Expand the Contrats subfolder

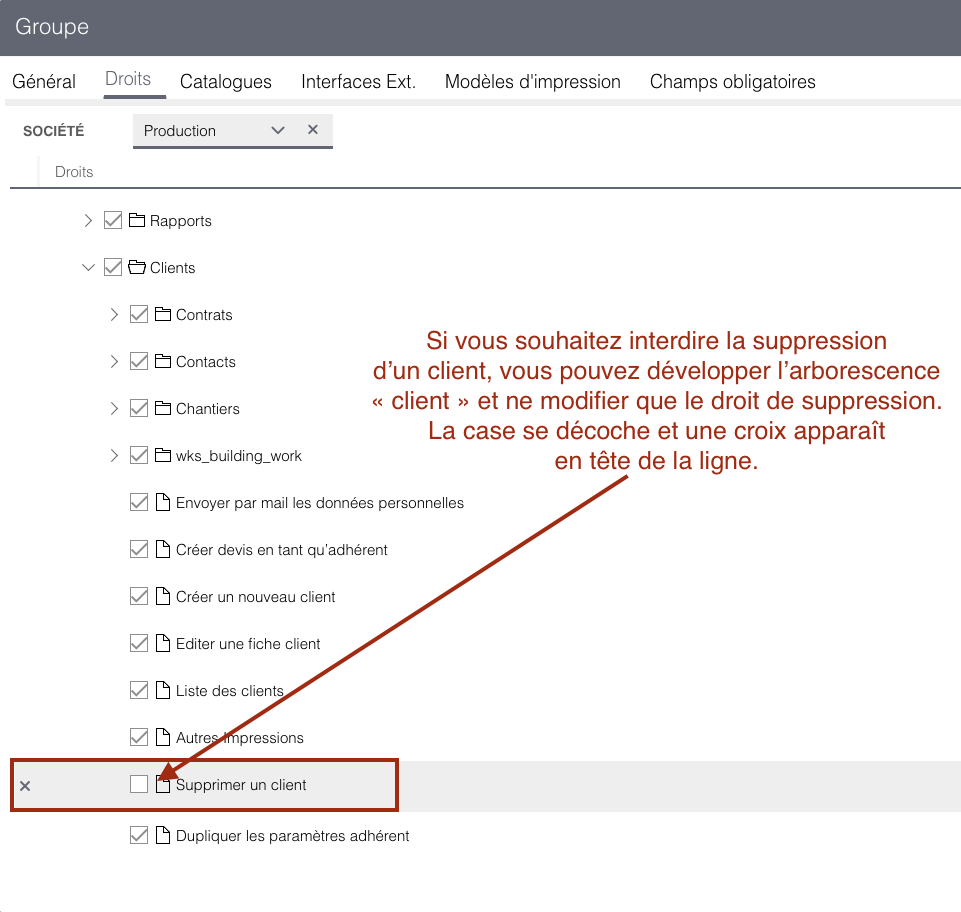(x=114, y=314)
